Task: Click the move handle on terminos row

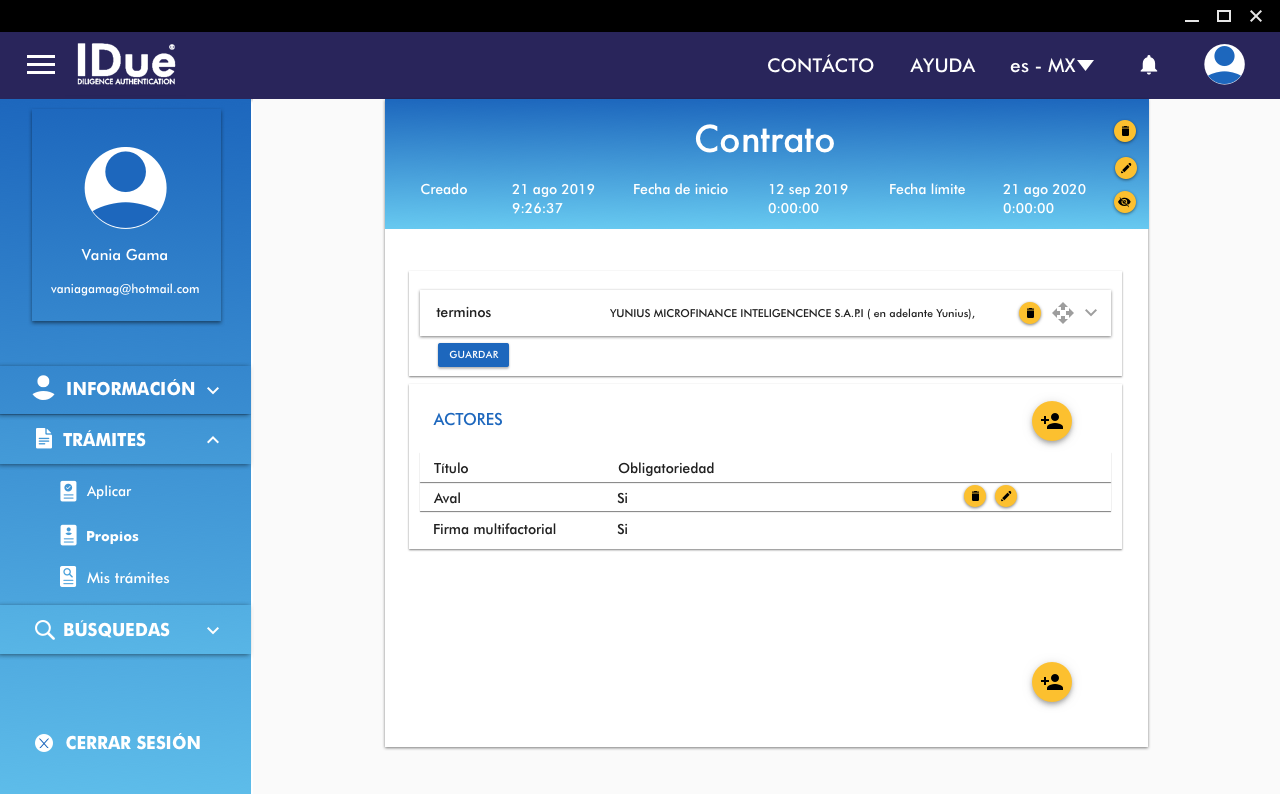Action: [1063, 313]
